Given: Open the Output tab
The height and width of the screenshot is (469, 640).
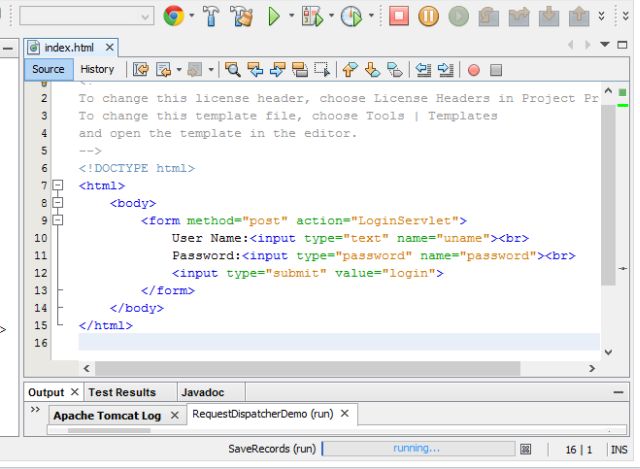Looking at the screenshot, I should [46, 393].
